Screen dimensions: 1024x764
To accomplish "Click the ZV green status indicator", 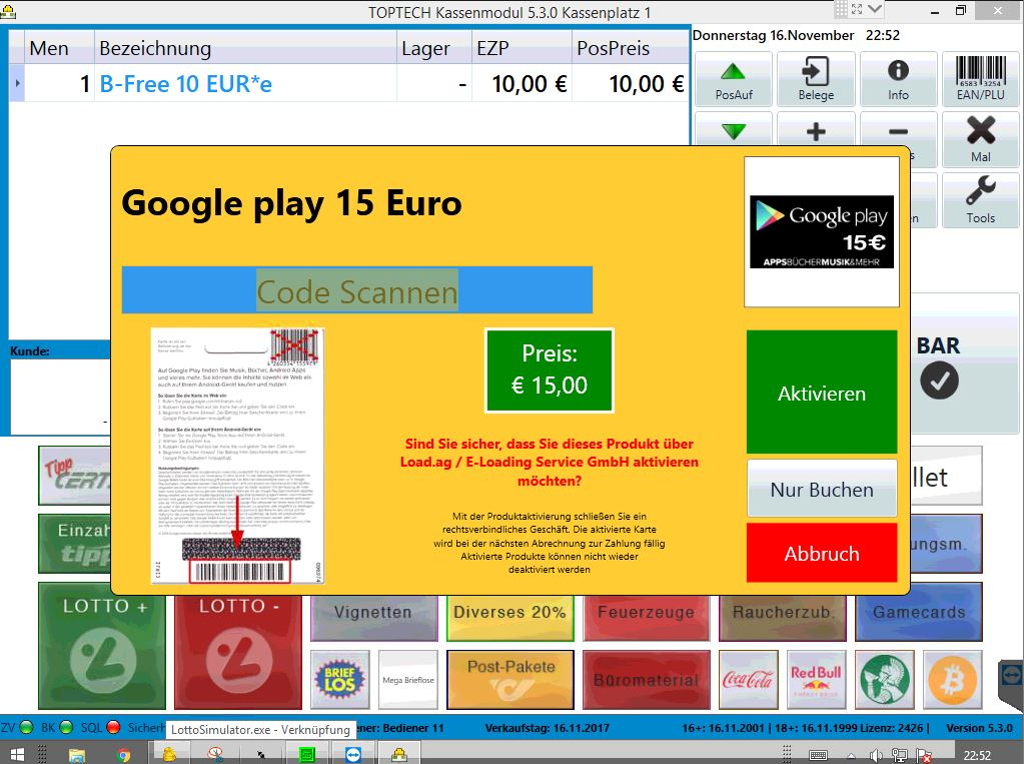I will point(27,727).
